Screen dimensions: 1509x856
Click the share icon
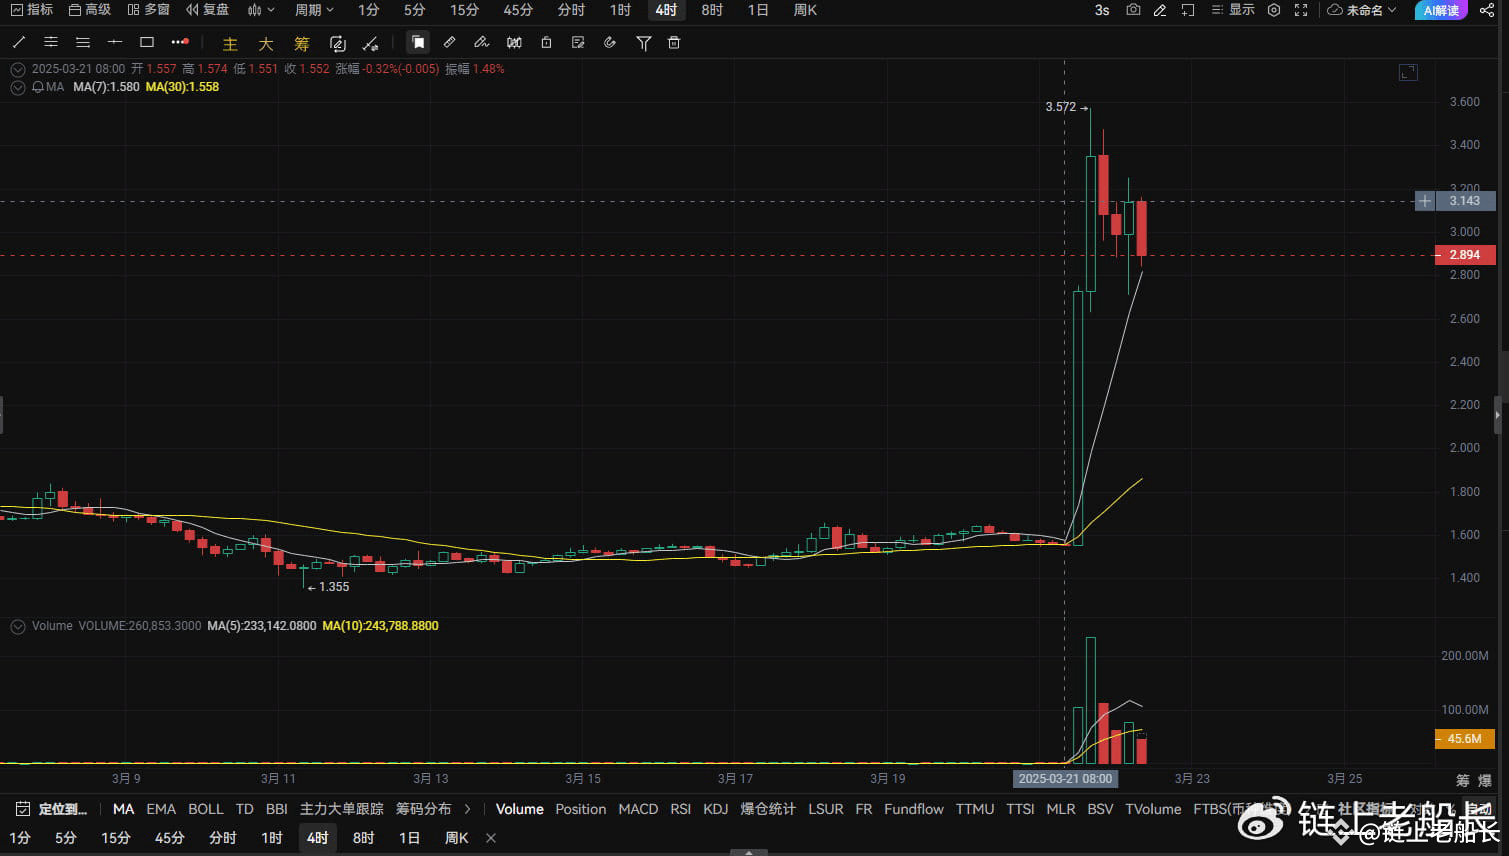pos(1487,10)
